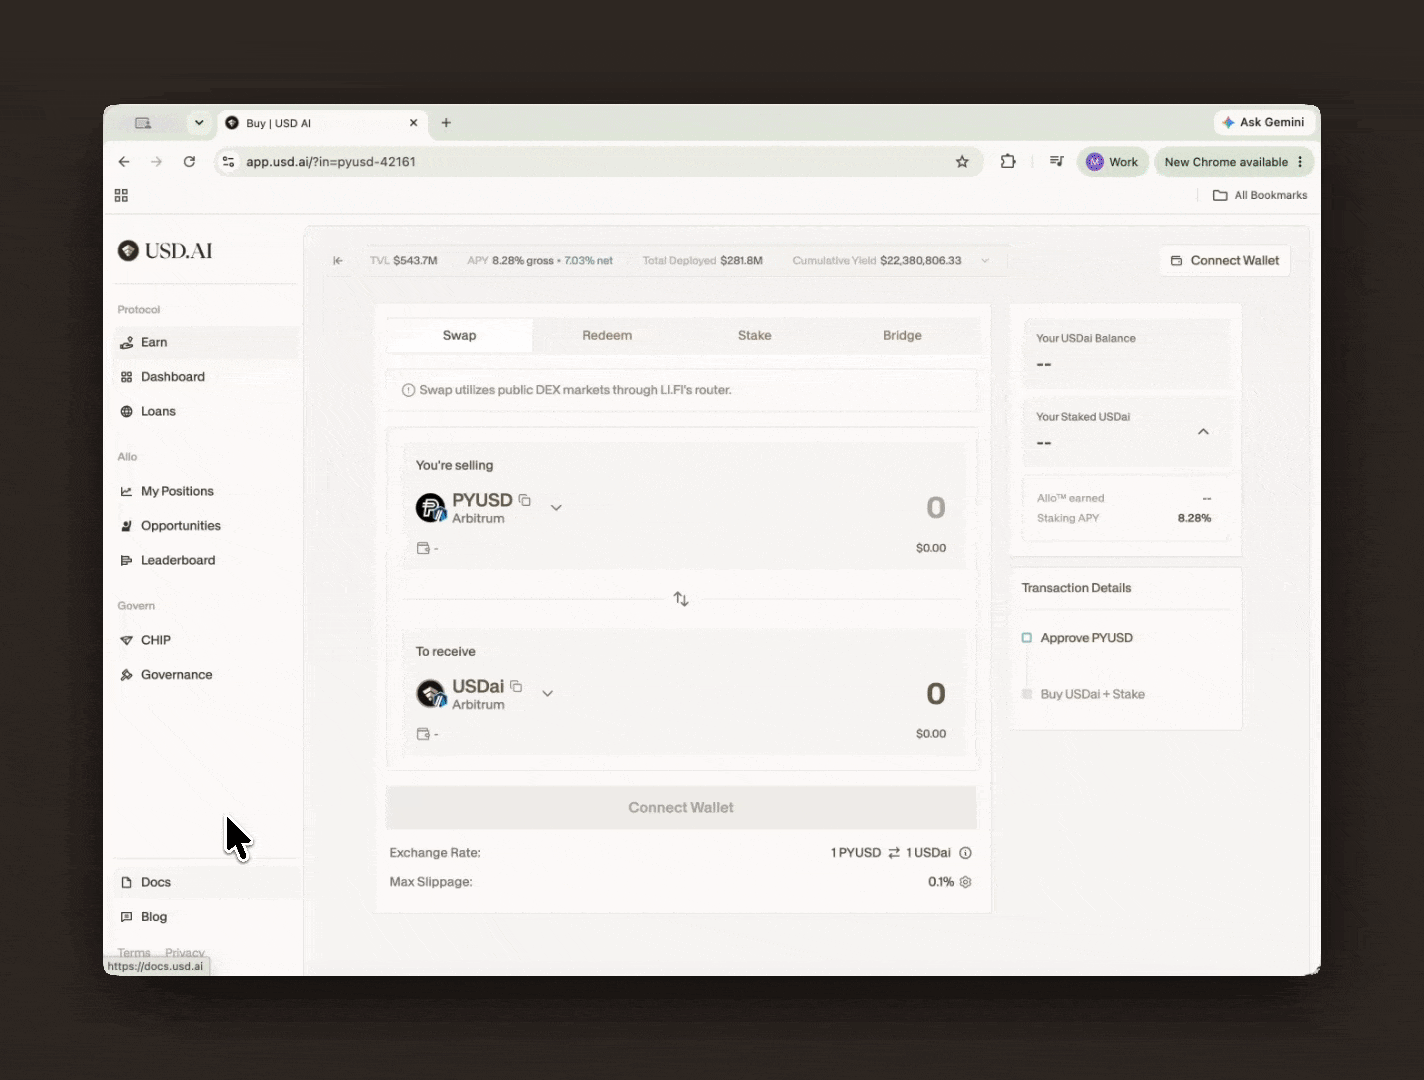Collapse the Your Staked USDai panel
This screenshot has height=1080, width=1424.
coord(1203,432)
